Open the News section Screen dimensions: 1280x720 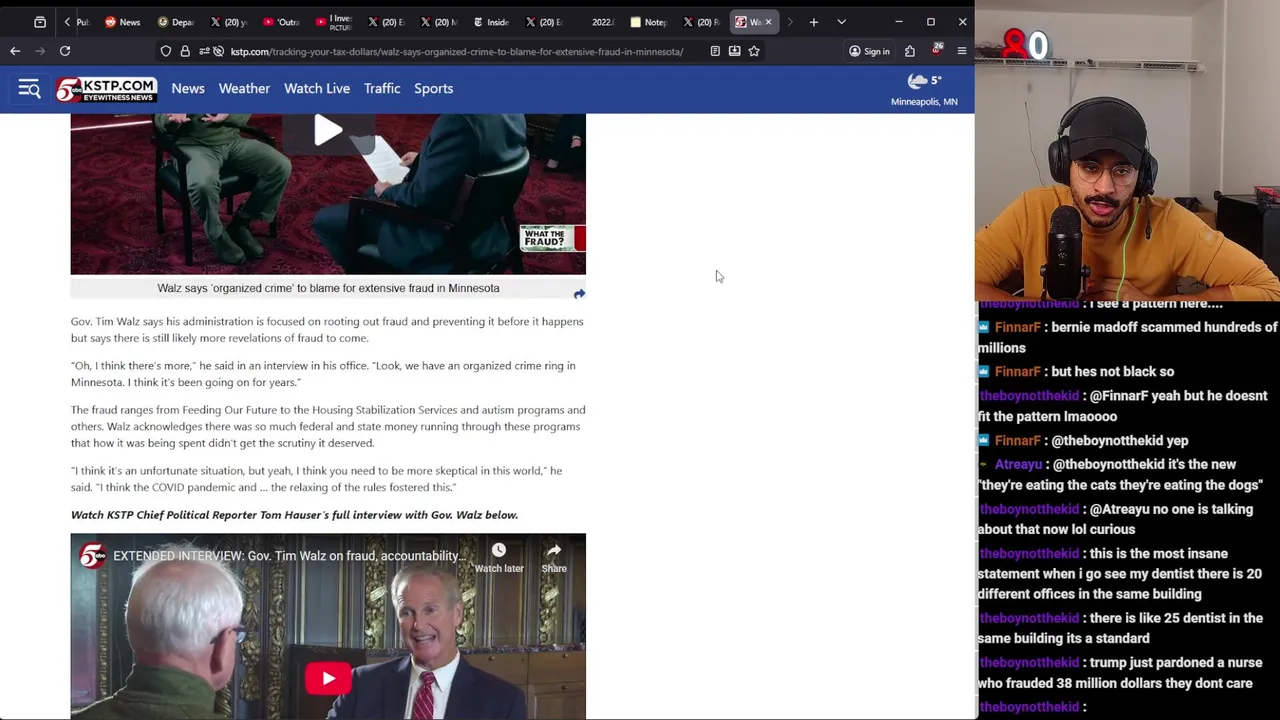[188, 88]
